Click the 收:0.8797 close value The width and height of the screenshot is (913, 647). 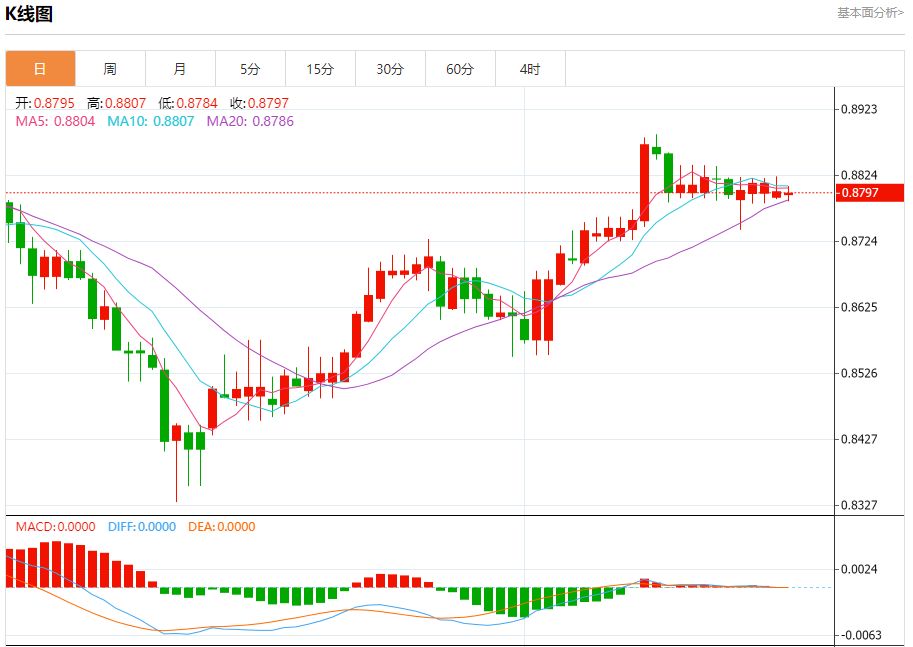pyautogui.click(x=259, y=103)
